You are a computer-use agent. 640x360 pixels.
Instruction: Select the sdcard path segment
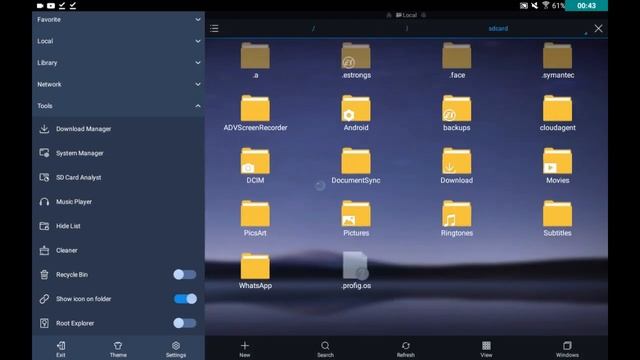pyautogui.click(x=498, y=29)
